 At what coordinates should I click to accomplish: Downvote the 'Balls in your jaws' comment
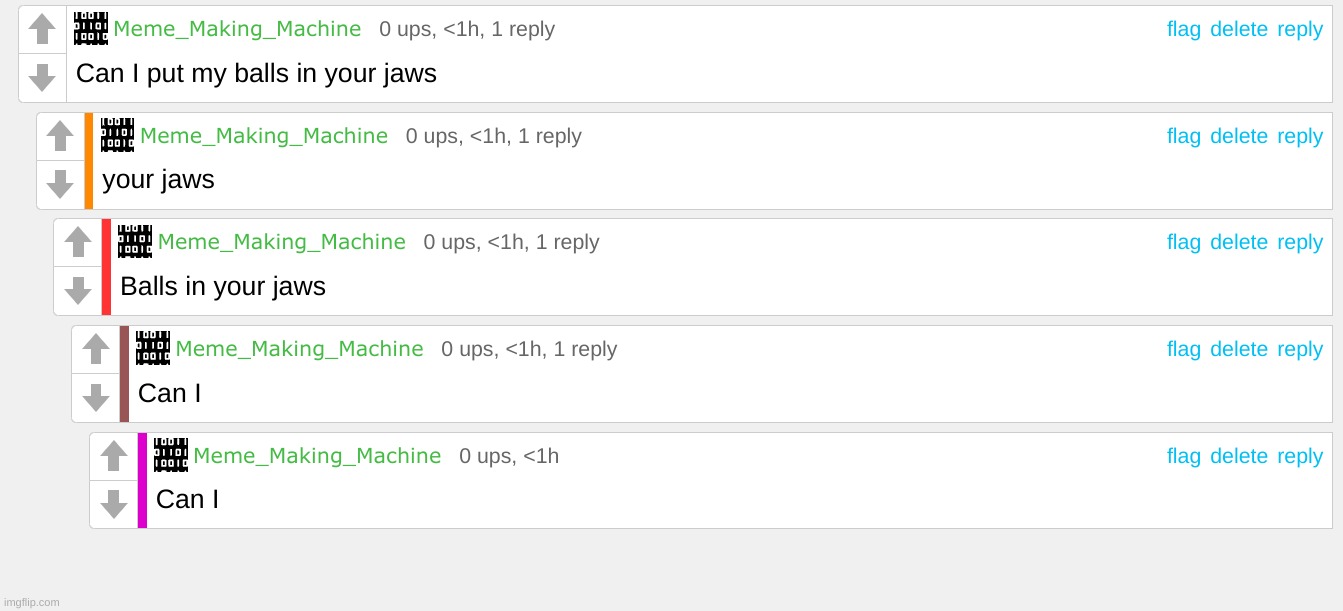coord(78,290)
